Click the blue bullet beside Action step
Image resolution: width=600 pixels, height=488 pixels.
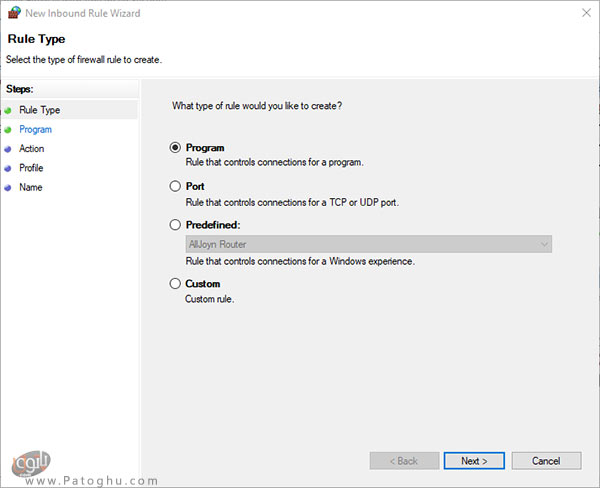[x=8, y=149]
